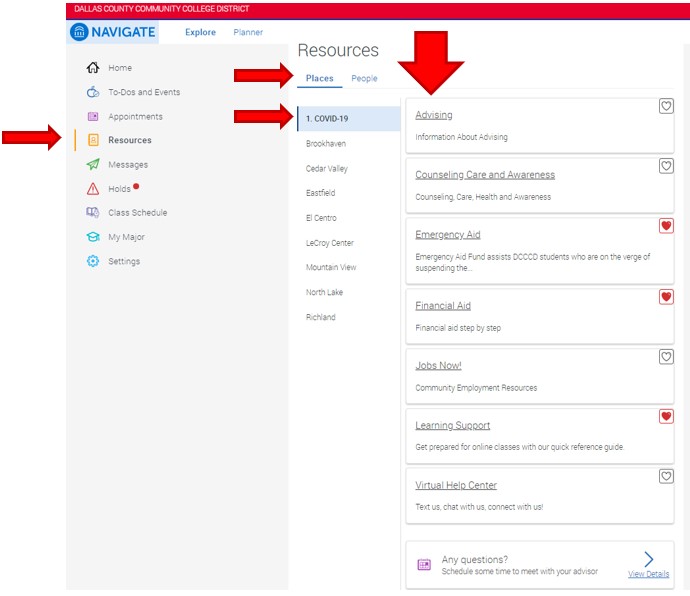Open the Jobs Now! link
The image size is (690, 596).
click(x=438, y=365)
